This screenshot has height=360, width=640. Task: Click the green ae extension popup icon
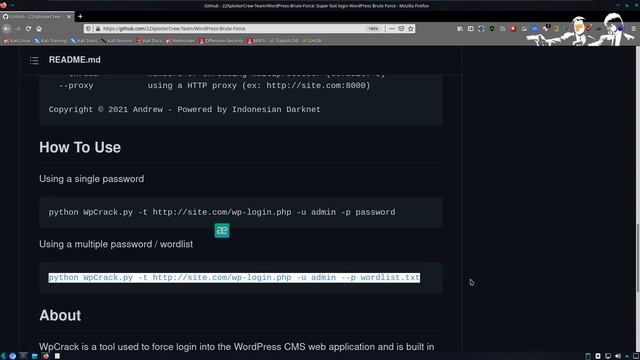pyautogui.click(x=222, y=231)
